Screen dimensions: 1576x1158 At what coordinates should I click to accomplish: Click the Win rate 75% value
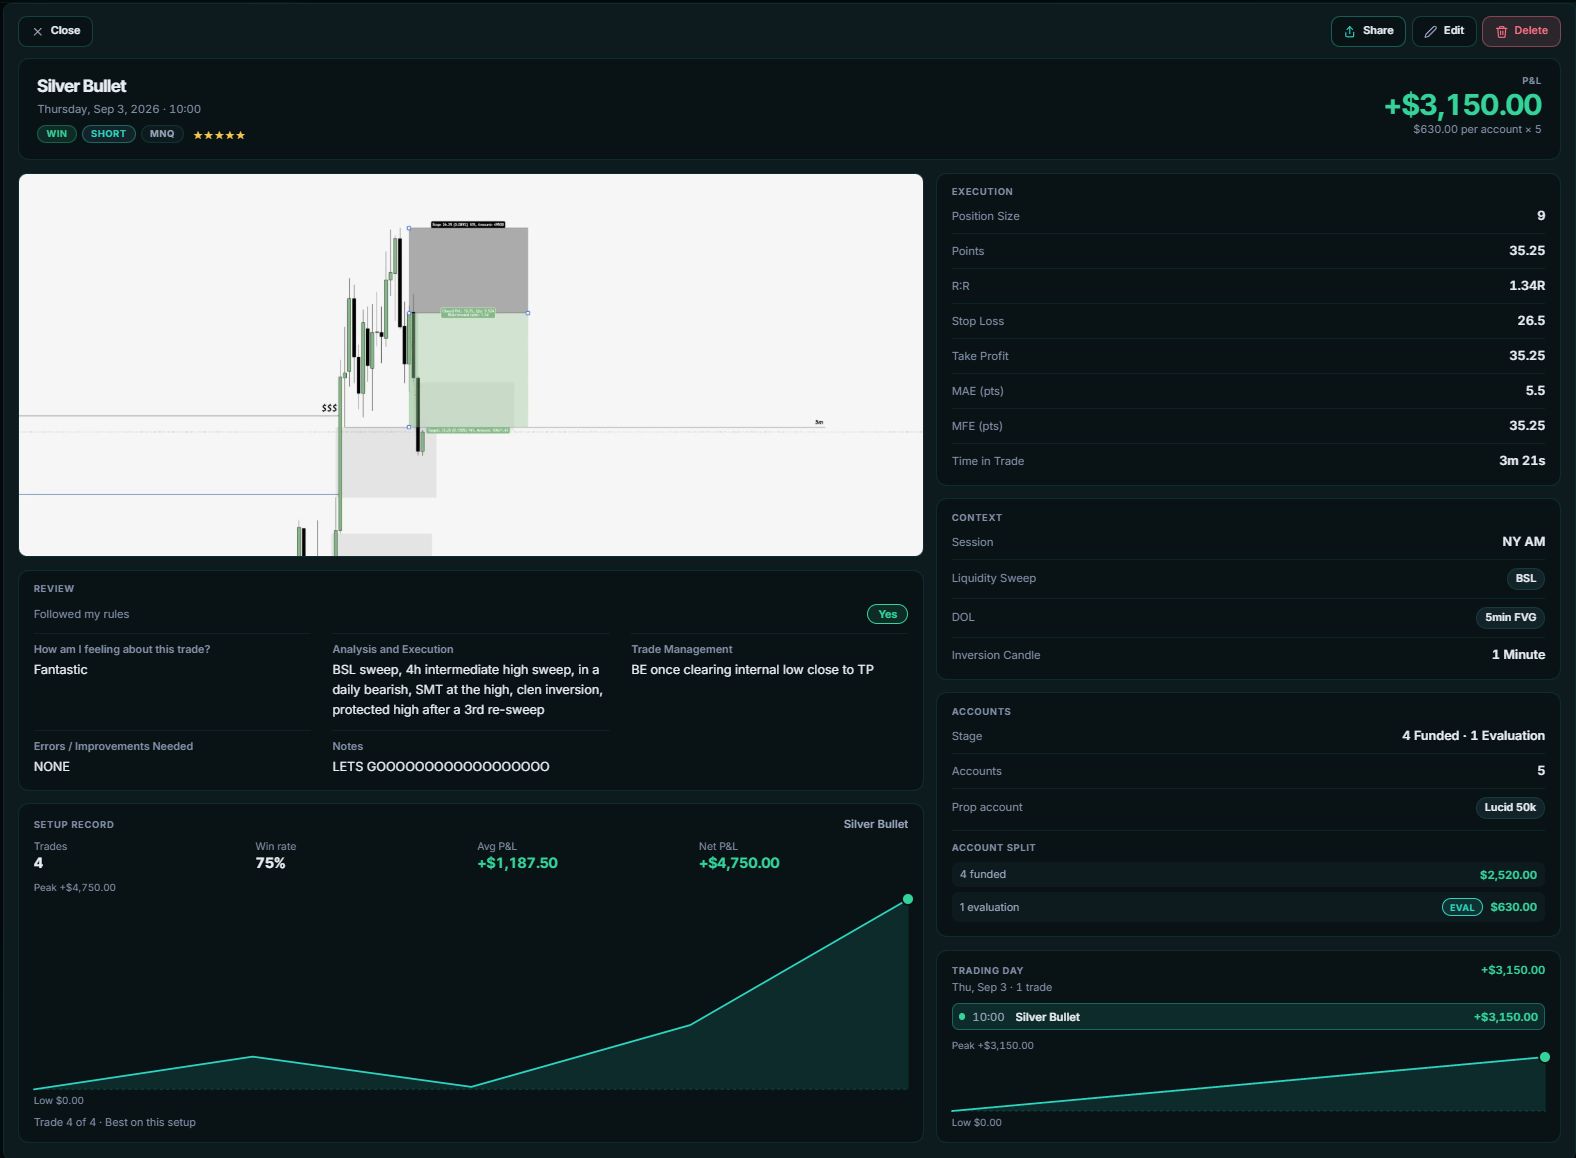(271, 863)
